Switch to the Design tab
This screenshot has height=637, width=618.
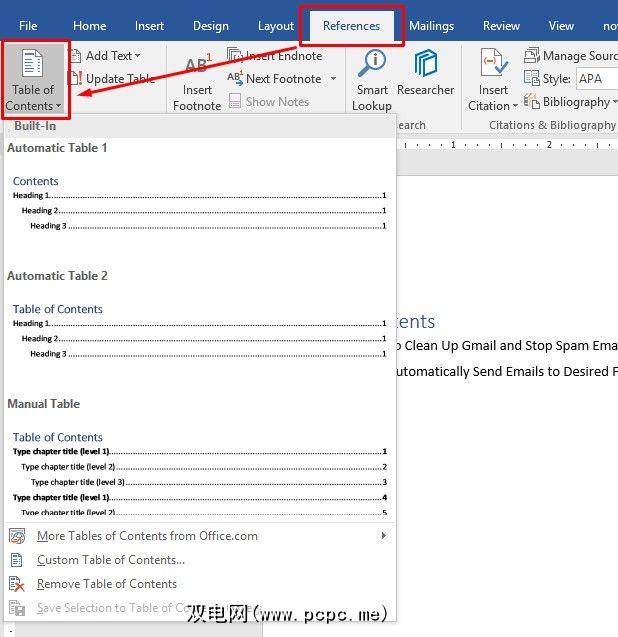[x=210, y=26]
